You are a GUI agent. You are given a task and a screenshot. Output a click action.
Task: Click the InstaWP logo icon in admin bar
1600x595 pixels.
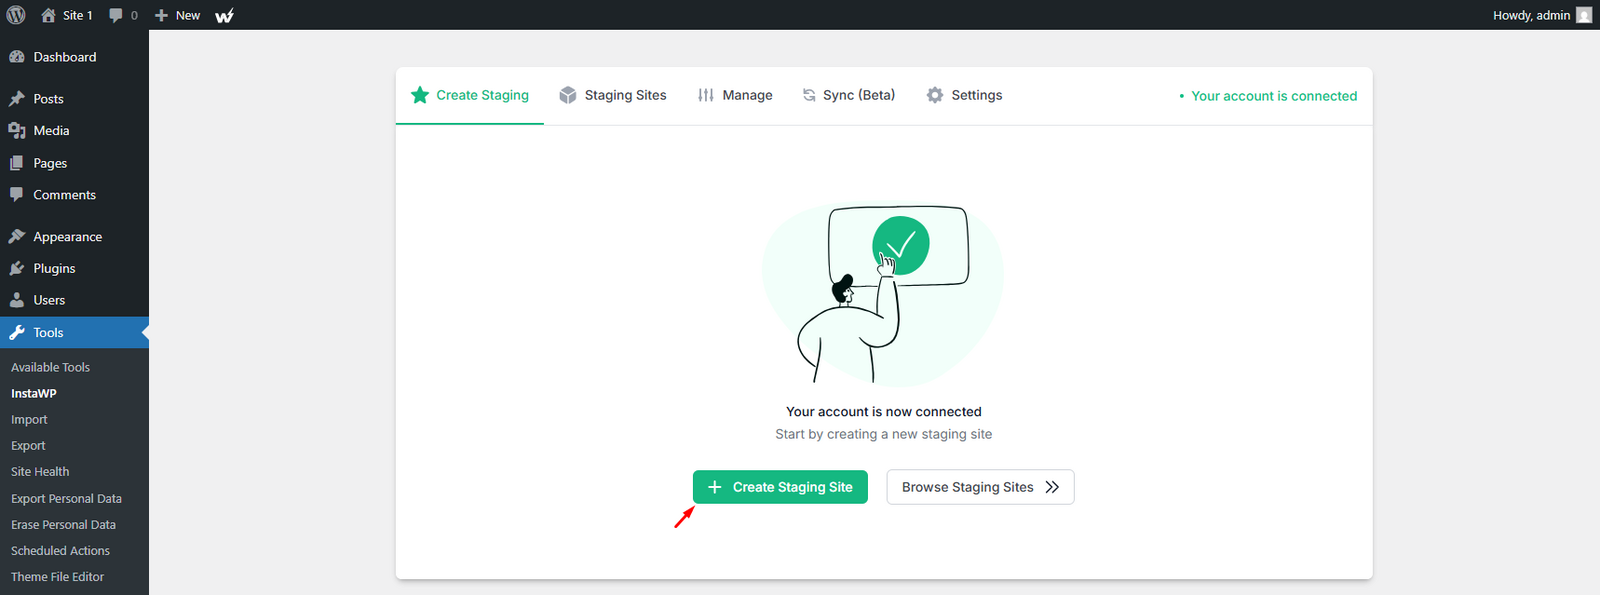tap(225, 15)
